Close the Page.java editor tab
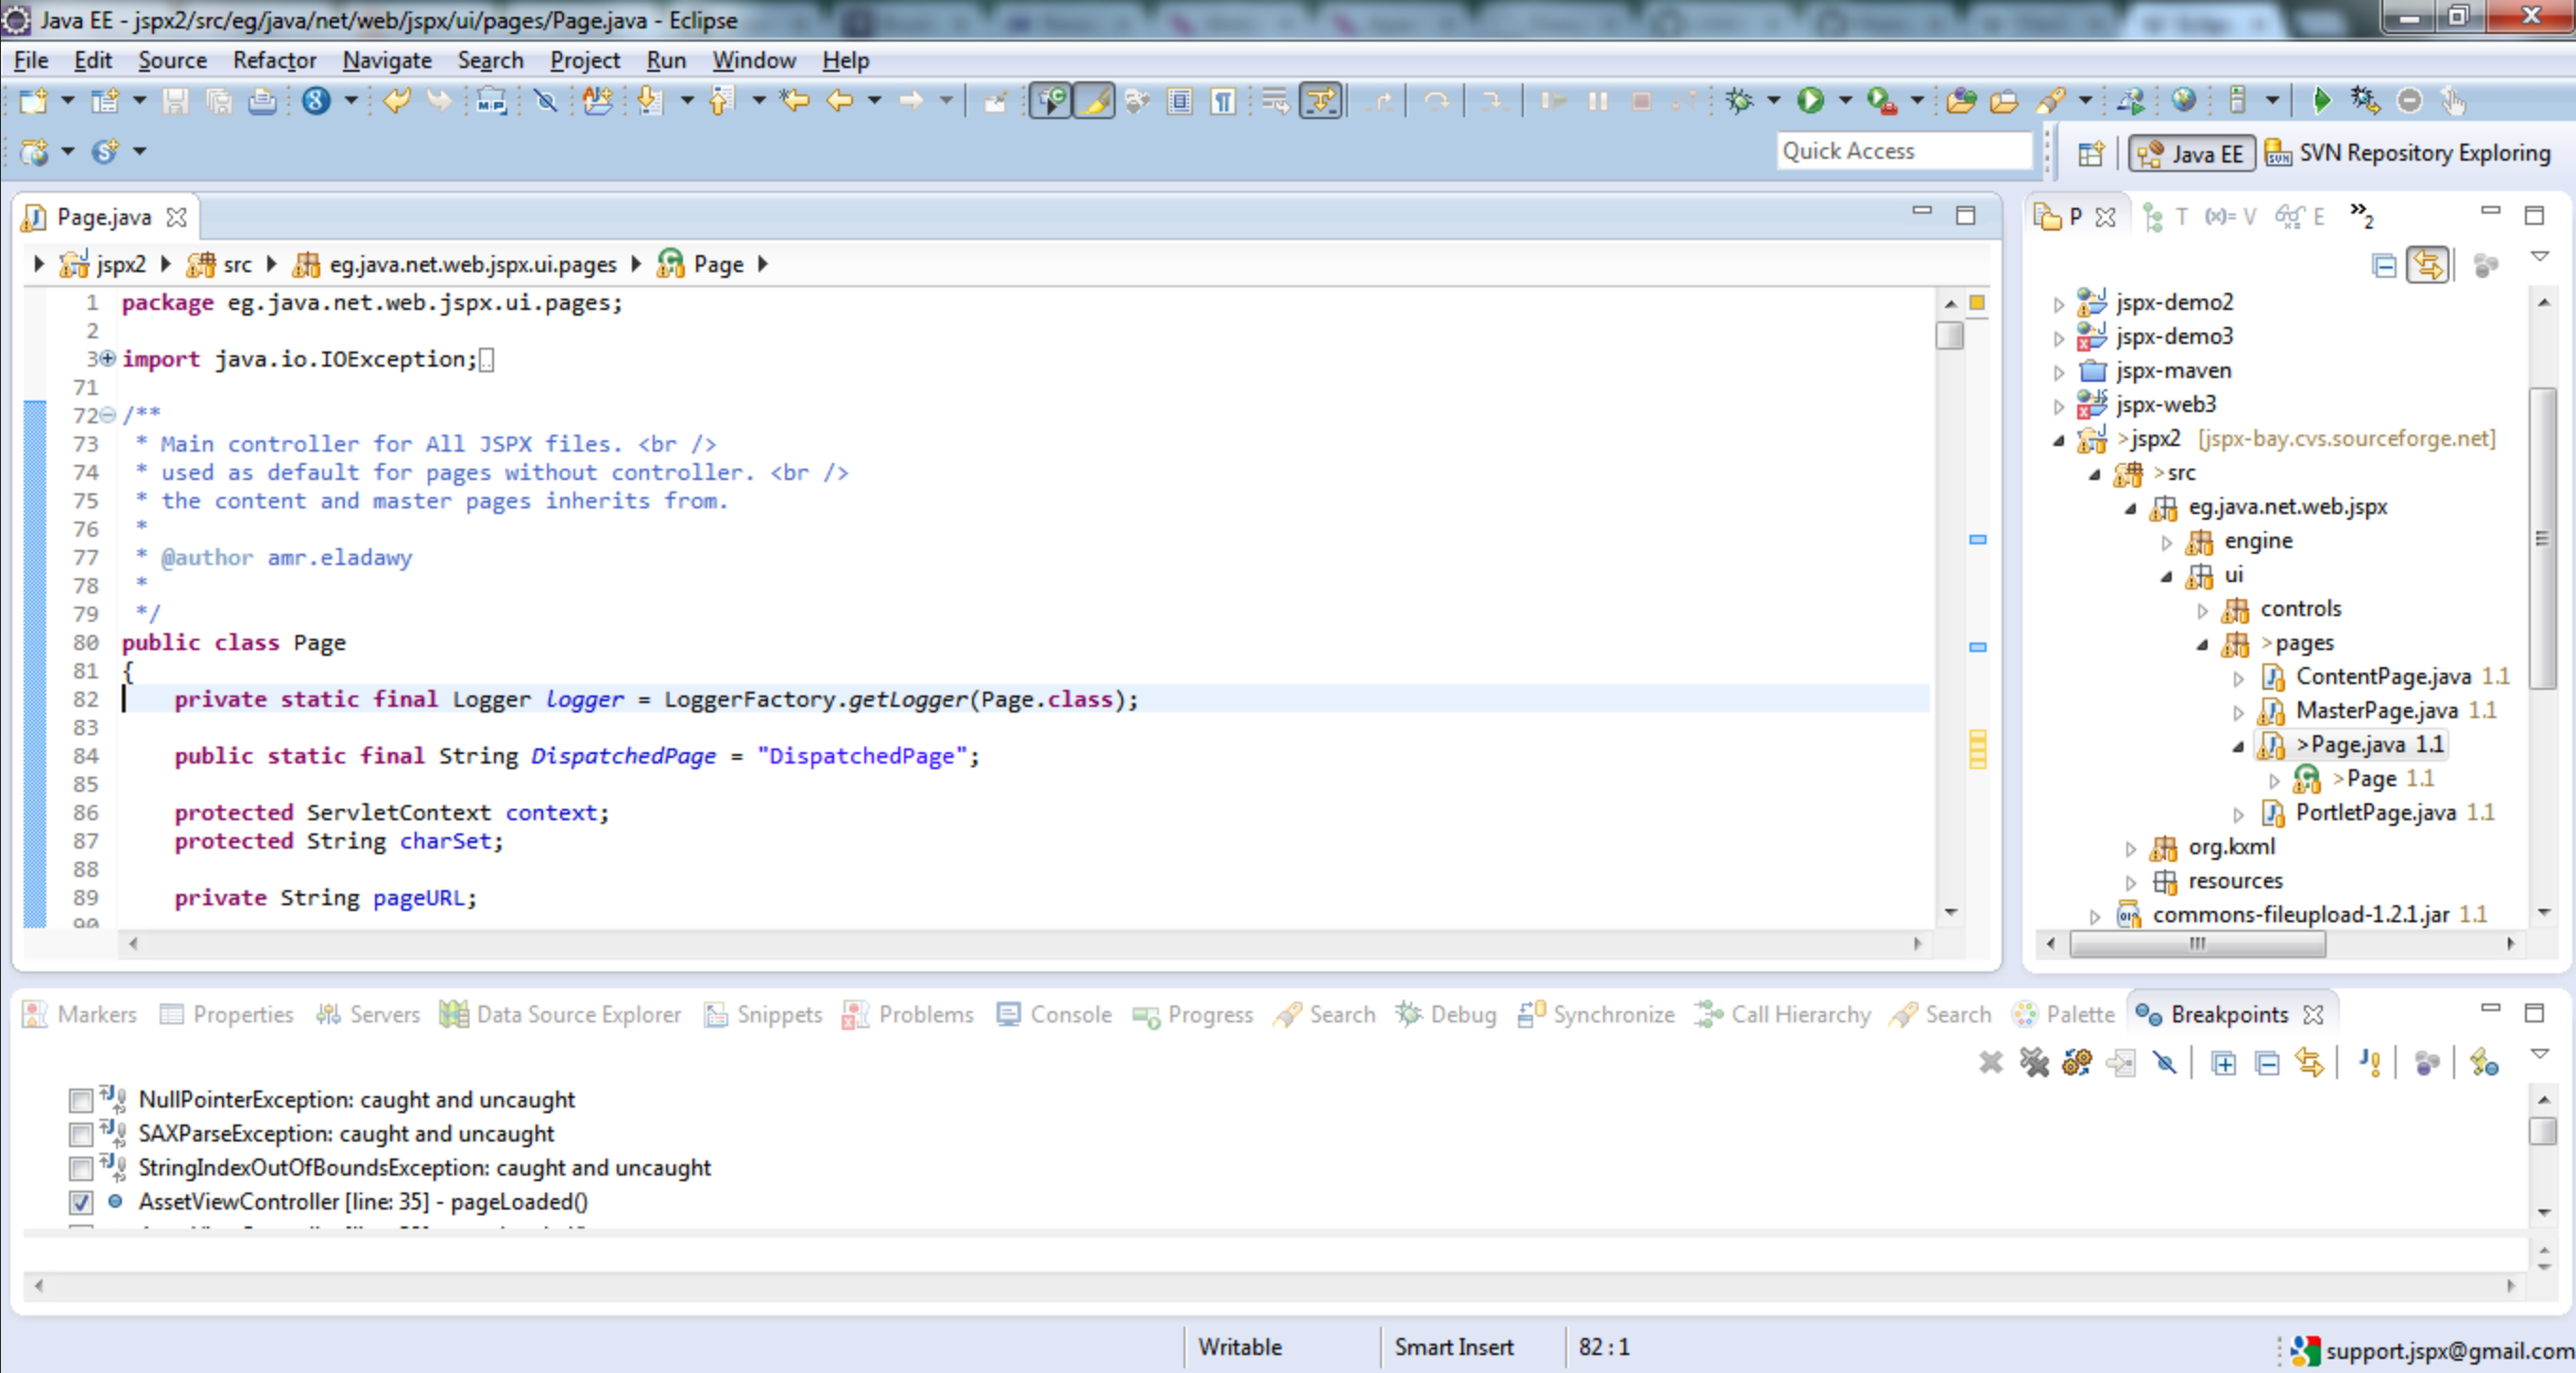The height and width of the screenshot is (1373, 2576). [x=177, y=217]
